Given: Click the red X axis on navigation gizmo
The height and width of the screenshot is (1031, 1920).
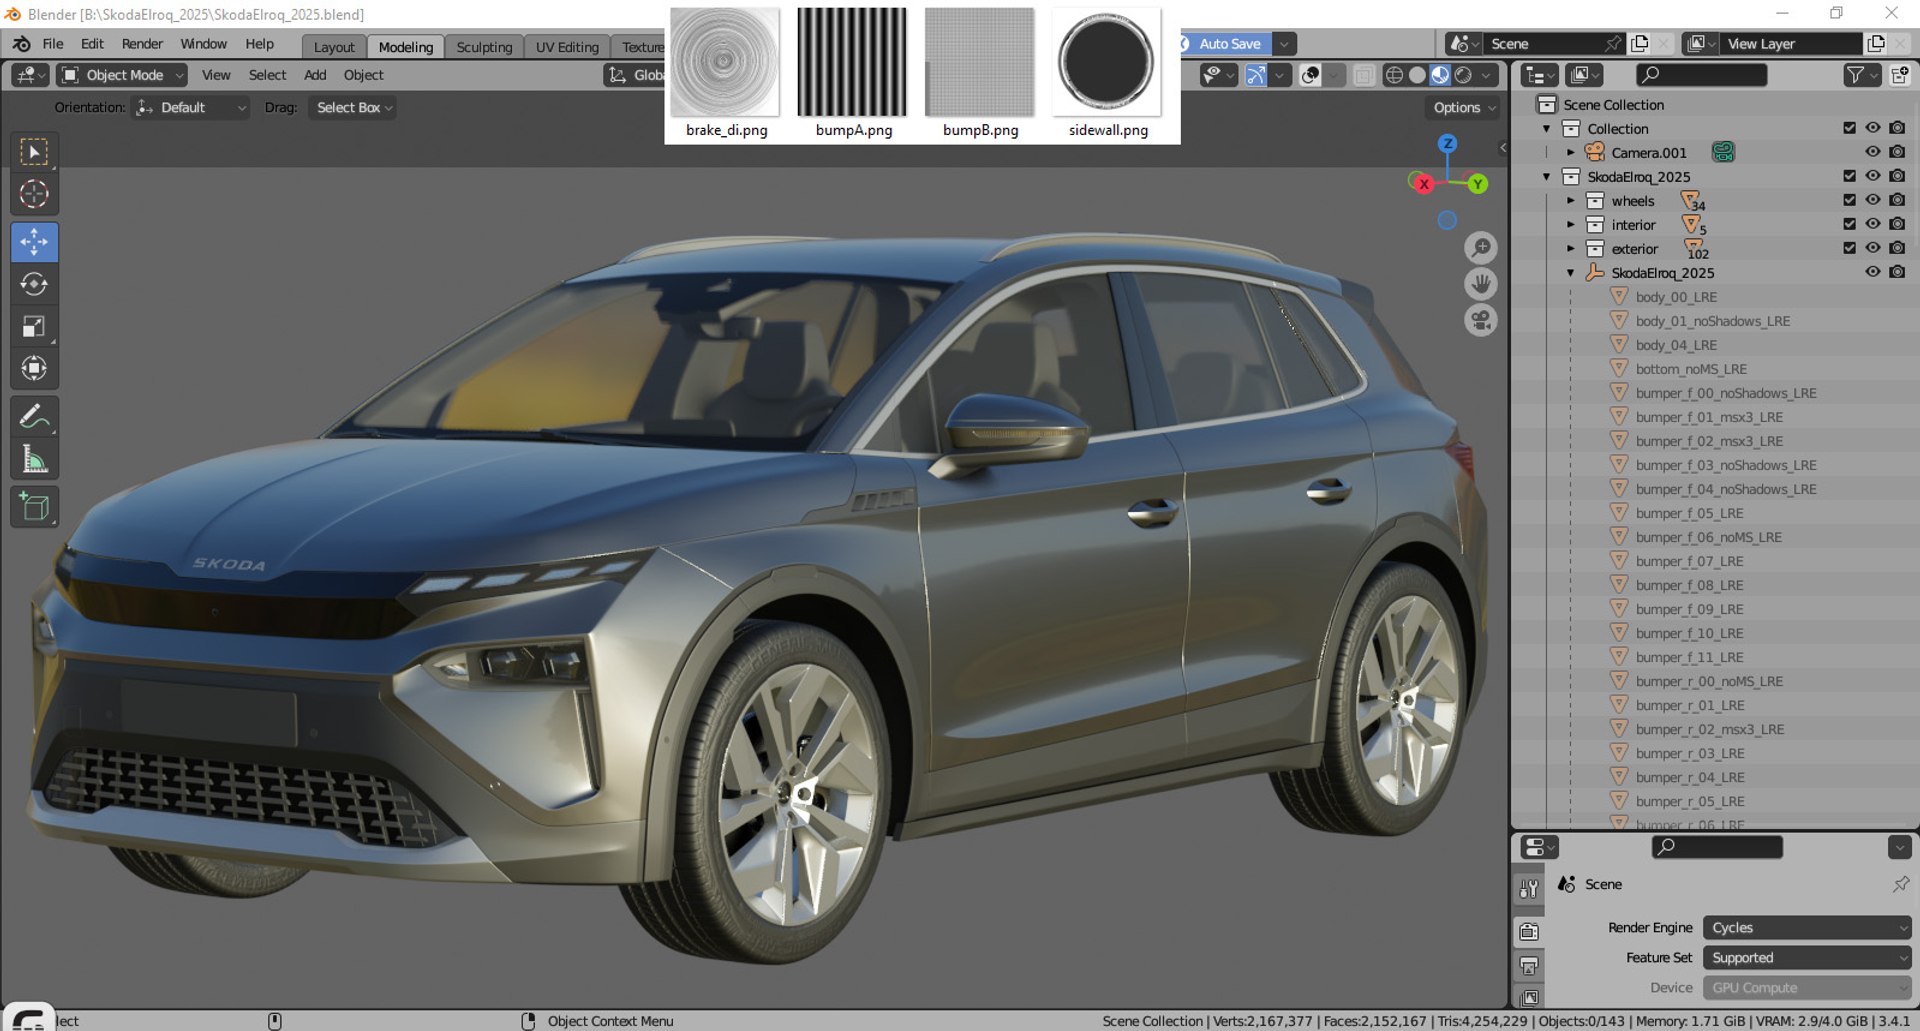Looking at the screenshot, I should (1423, 184).
